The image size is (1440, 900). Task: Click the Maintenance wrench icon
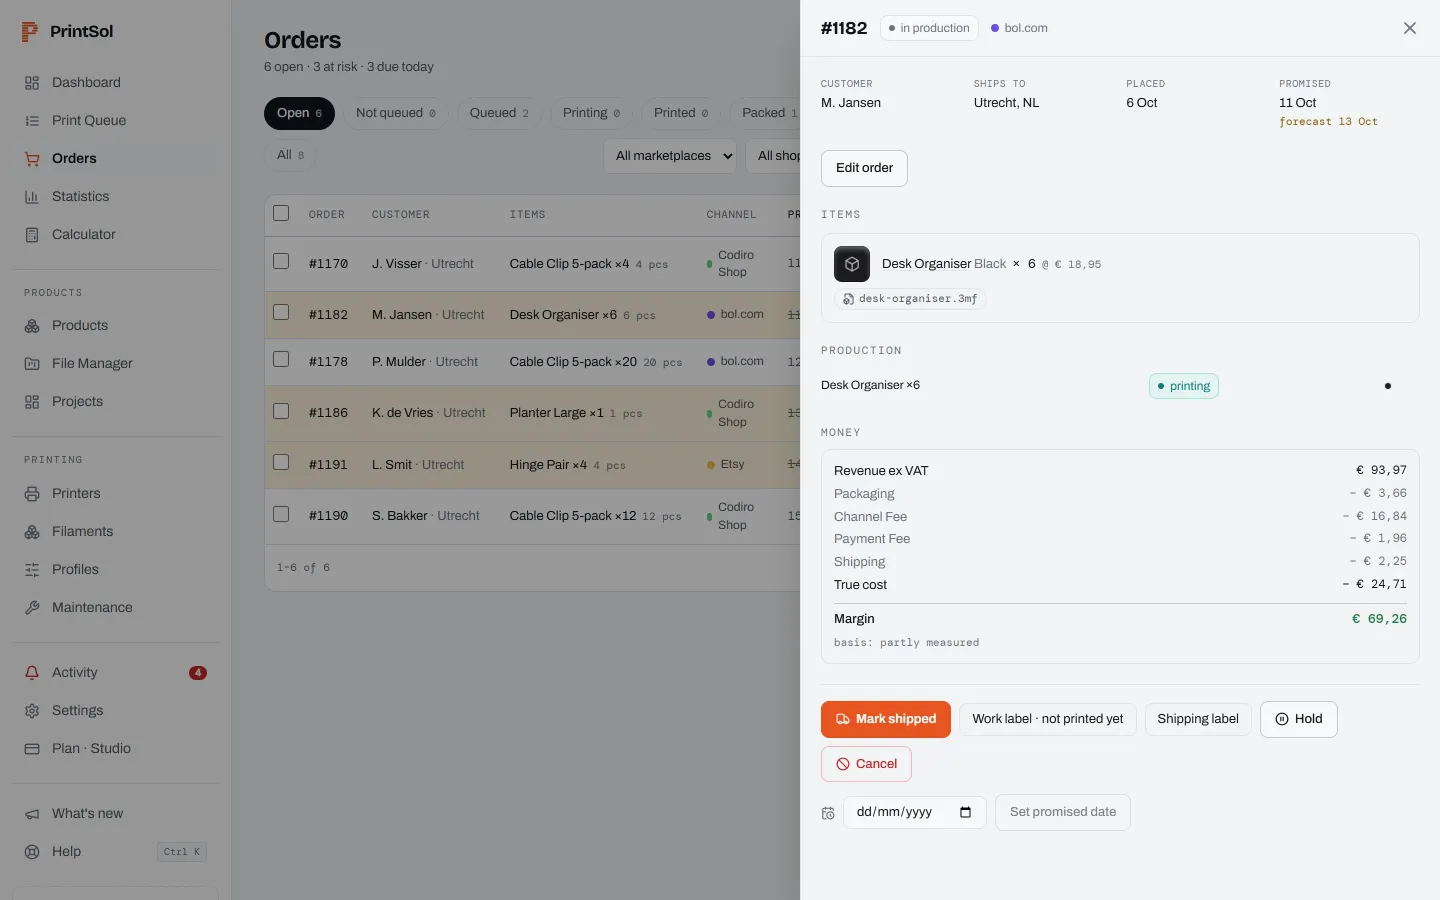tap(32, 608)
